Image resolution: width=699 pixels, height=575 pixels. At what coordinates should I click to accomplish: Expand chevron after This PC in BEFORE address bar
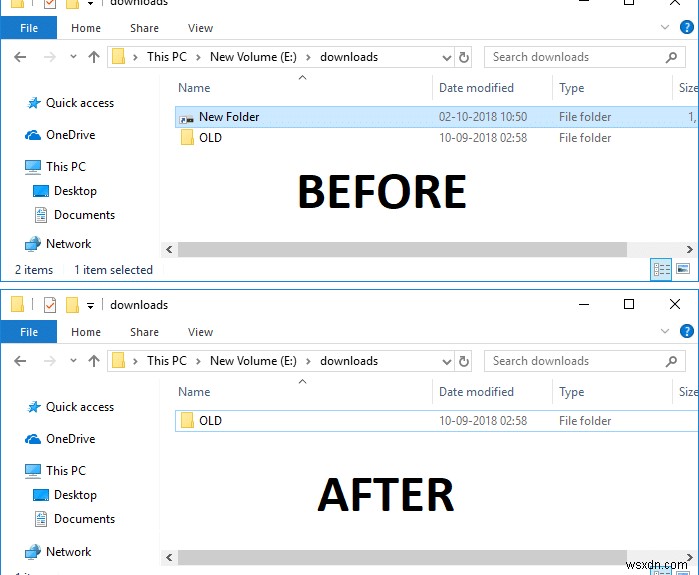tap(198, 57)
